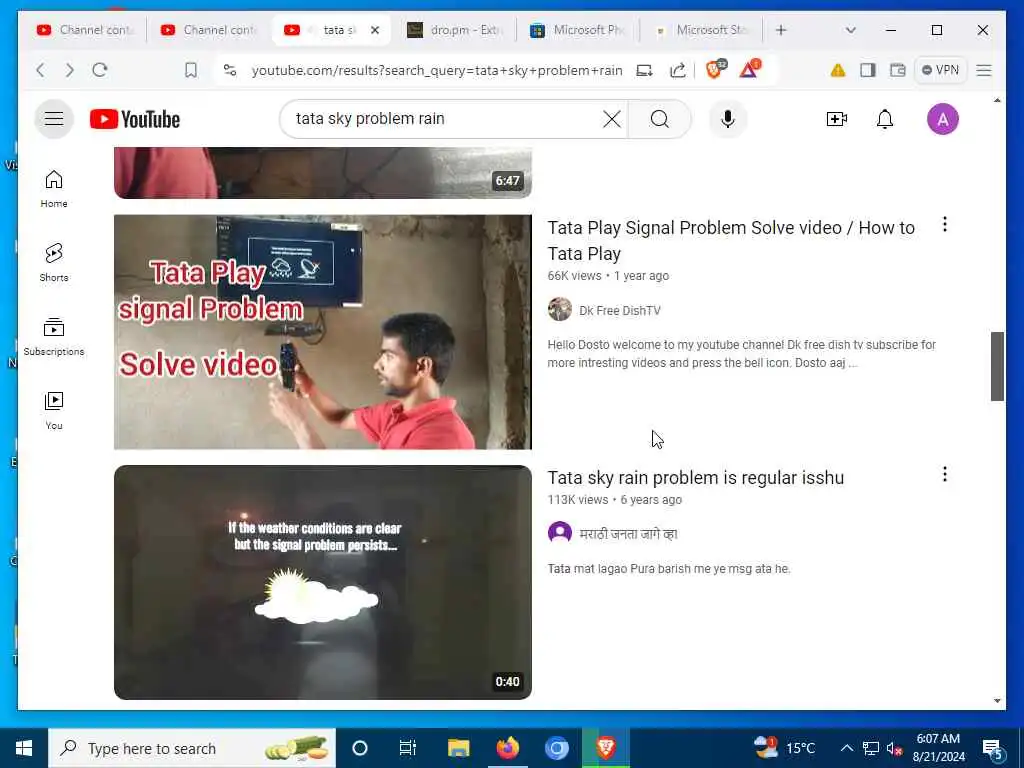Open the Create video button
Viewport: 1024px width, 768px height.
click(837, 119)
